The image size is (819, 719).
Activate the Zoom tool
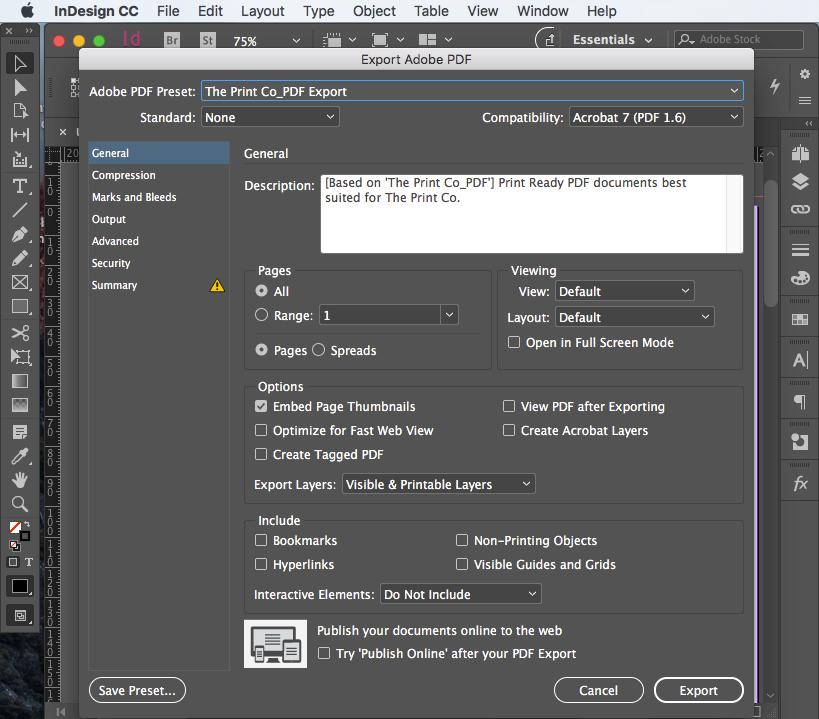[x=20, y=504]
